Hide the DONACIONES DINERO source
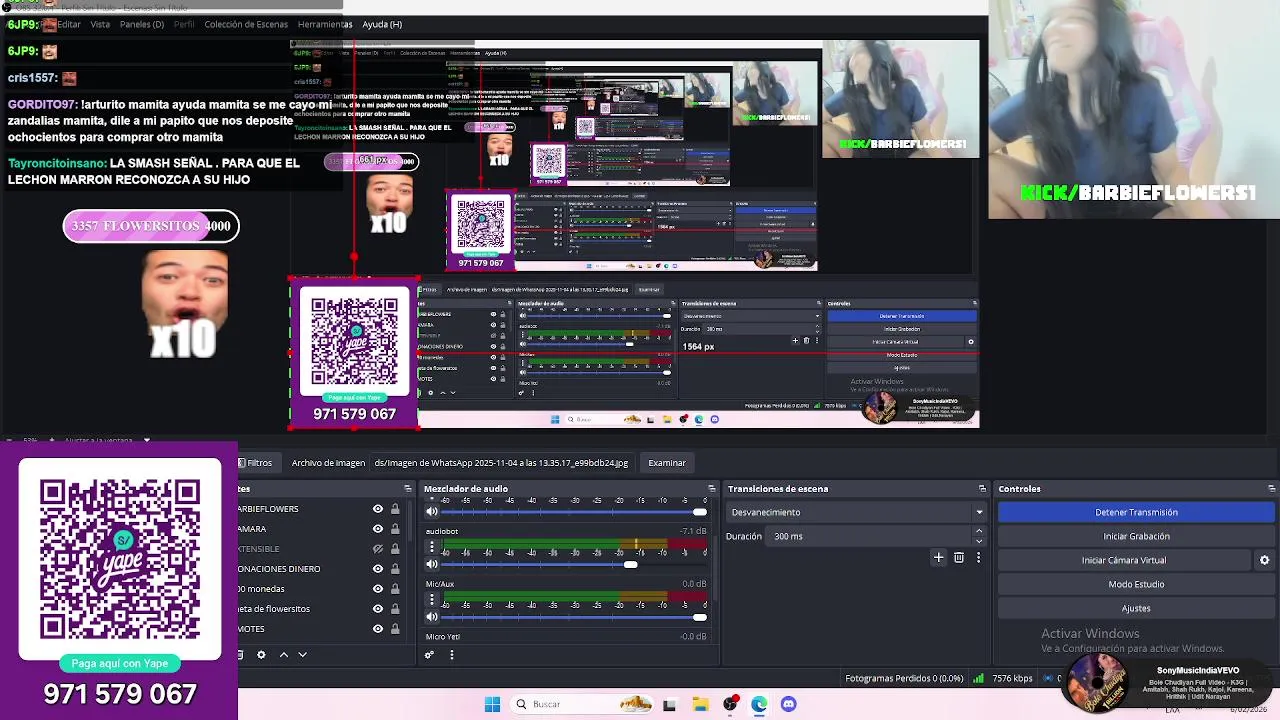The height and width of the screenshot is (720, 1280). pos(377,569)
